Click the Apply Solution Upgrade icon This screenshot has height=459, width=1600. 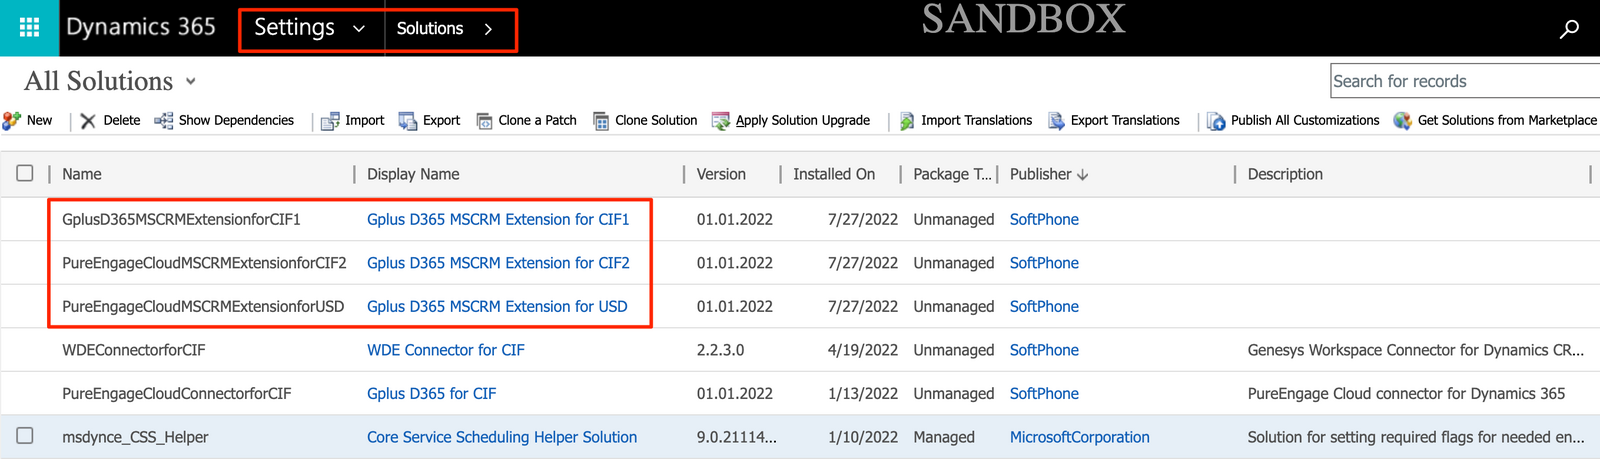point(721,121)
